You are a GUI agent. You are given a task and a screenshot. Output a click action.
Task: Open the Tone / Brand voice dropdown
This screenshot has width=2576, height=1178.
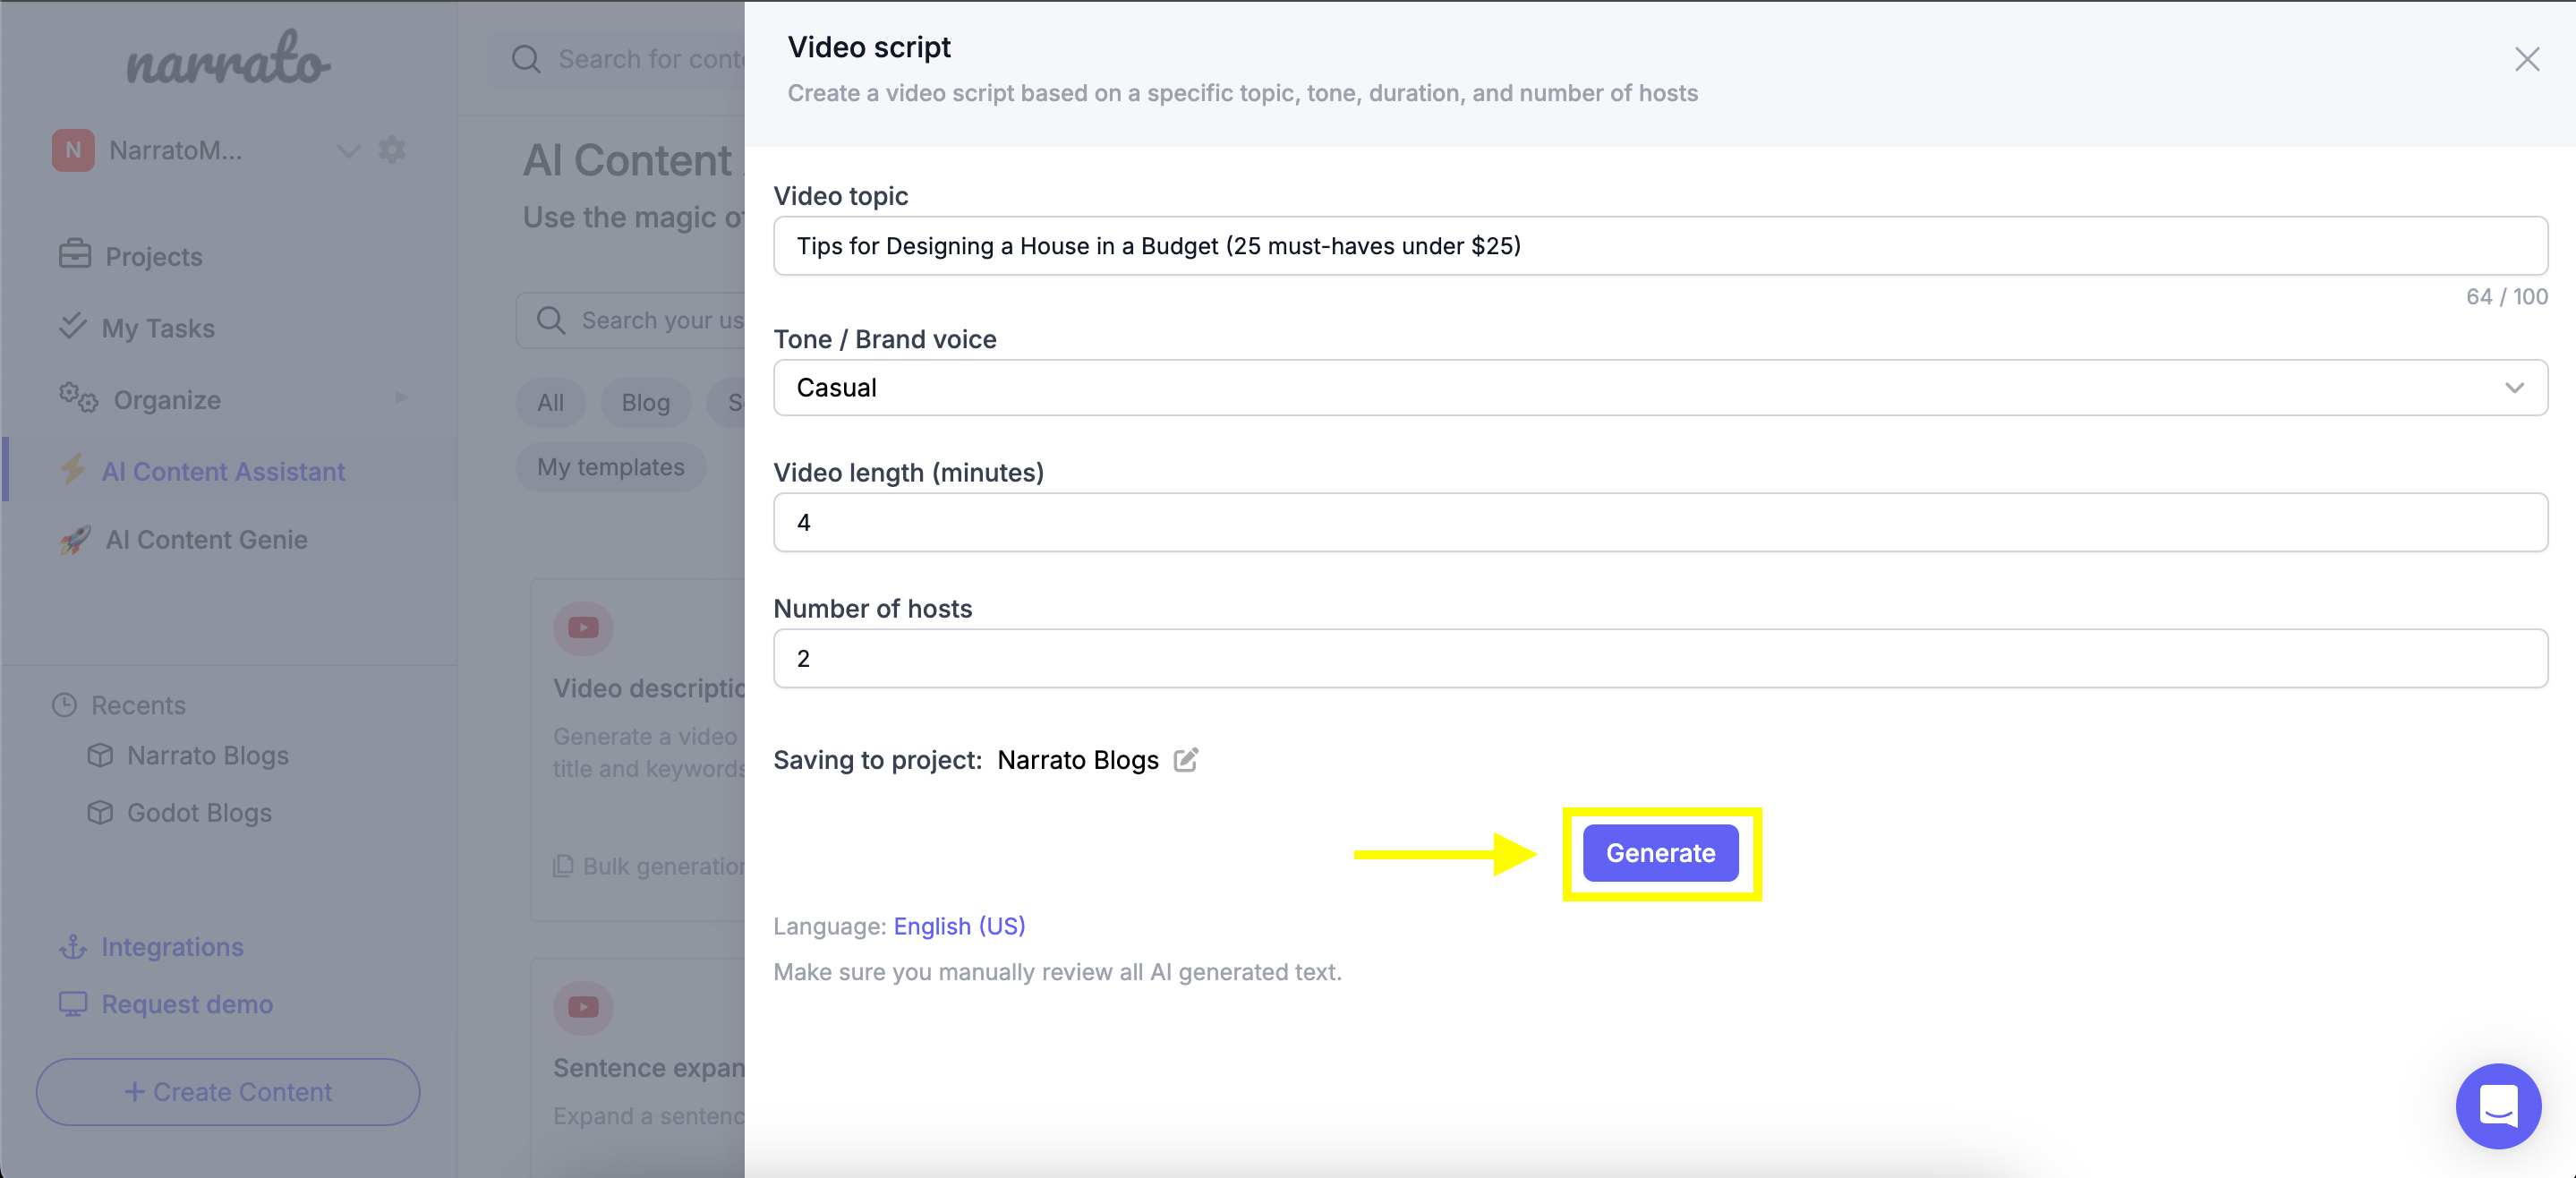1660,388
